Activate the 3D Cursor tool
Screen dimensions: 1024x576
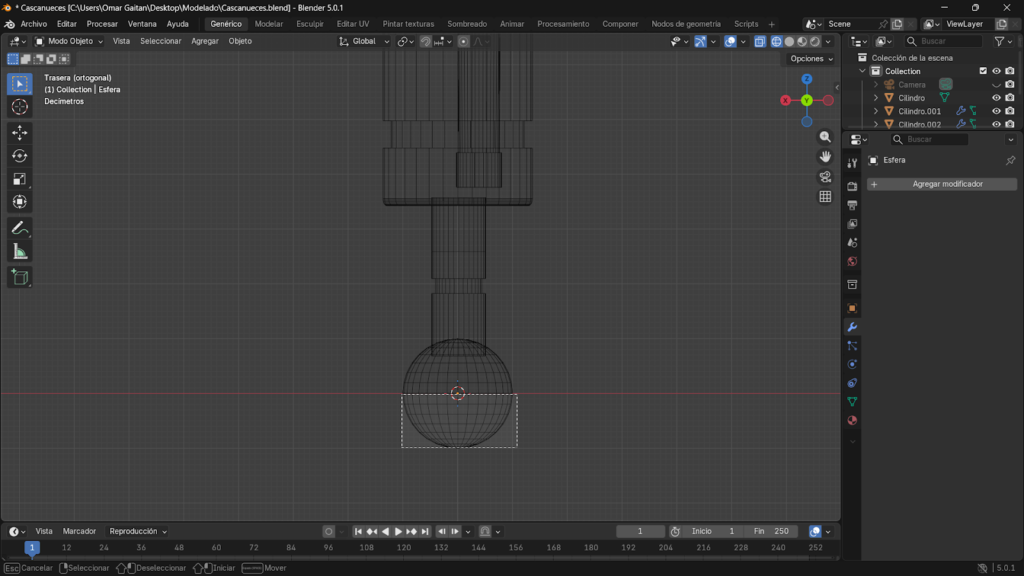point(19,107)
